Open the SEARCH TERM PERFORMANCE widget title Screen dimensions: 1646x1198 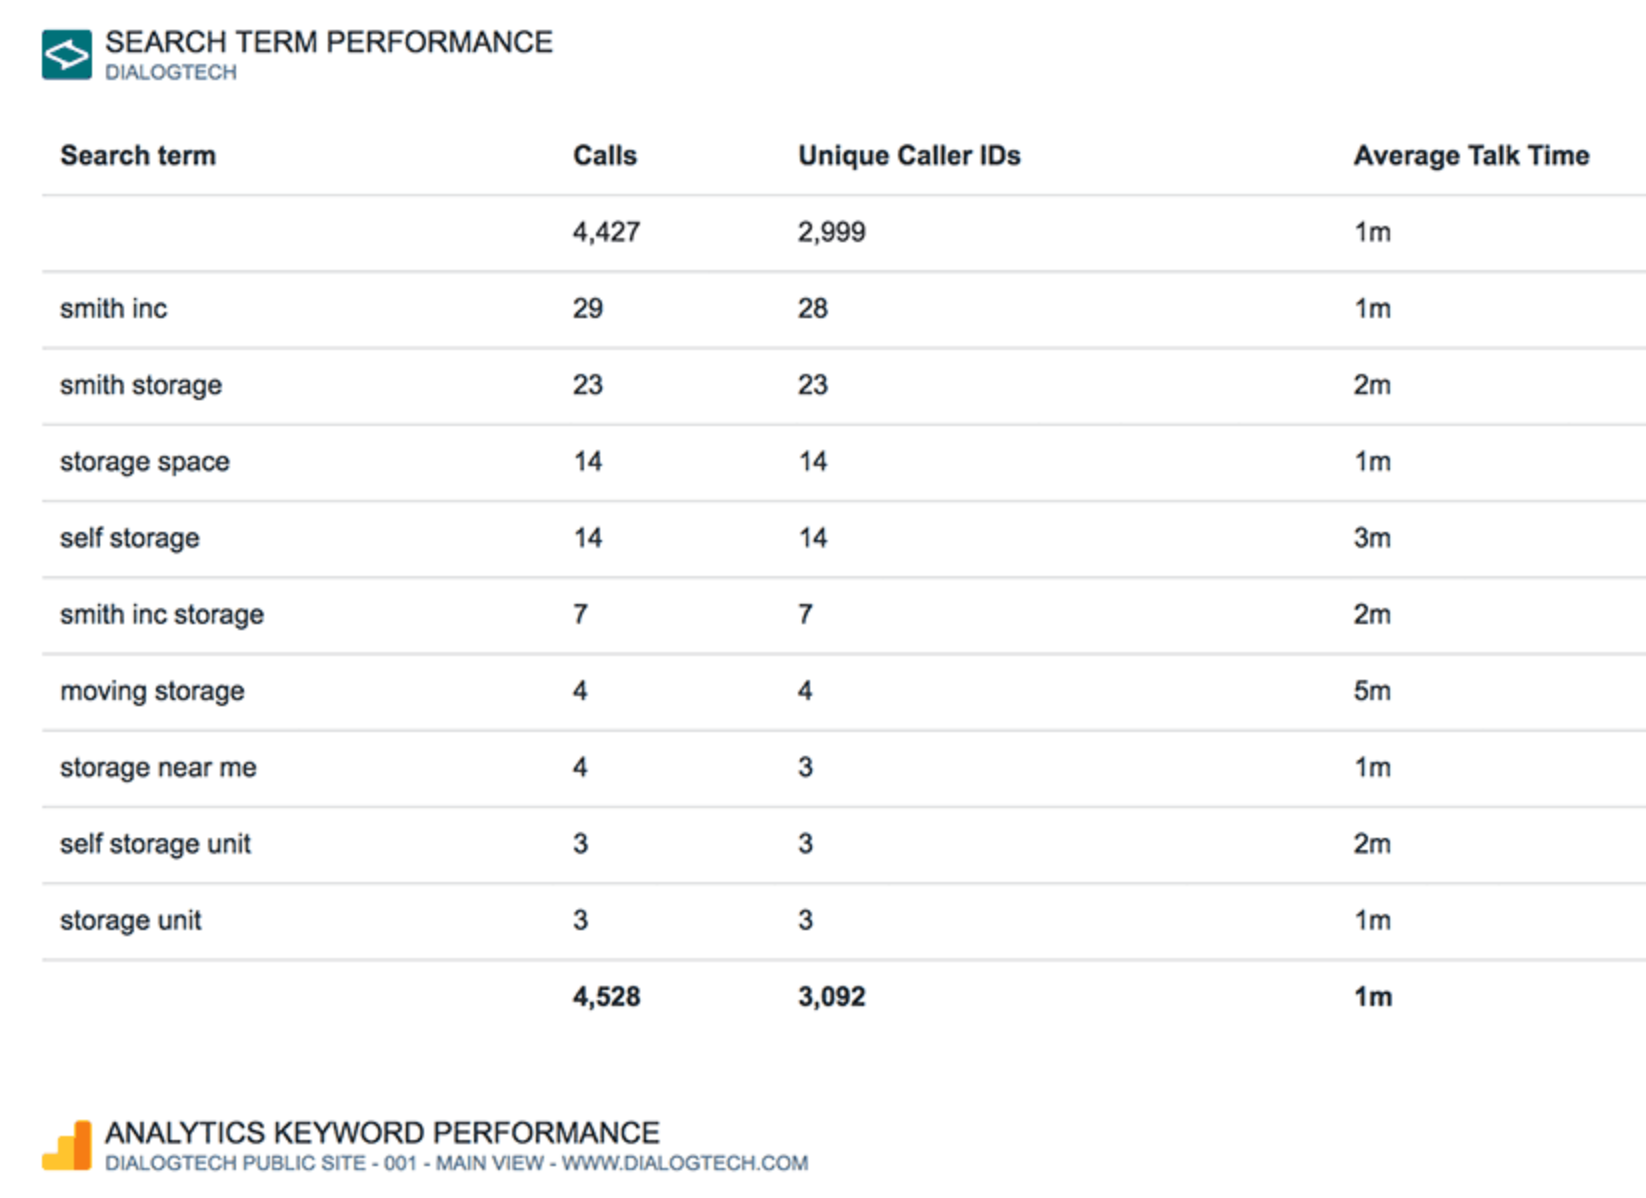tap(329, 42)
